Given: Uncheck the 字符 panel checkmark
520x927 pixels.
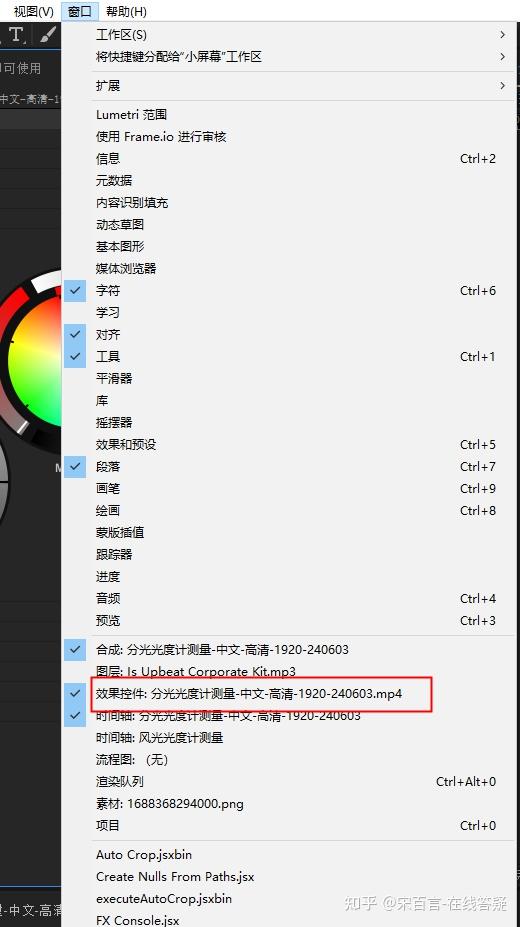Looking at the screenshot, I should tap(75, 290).
